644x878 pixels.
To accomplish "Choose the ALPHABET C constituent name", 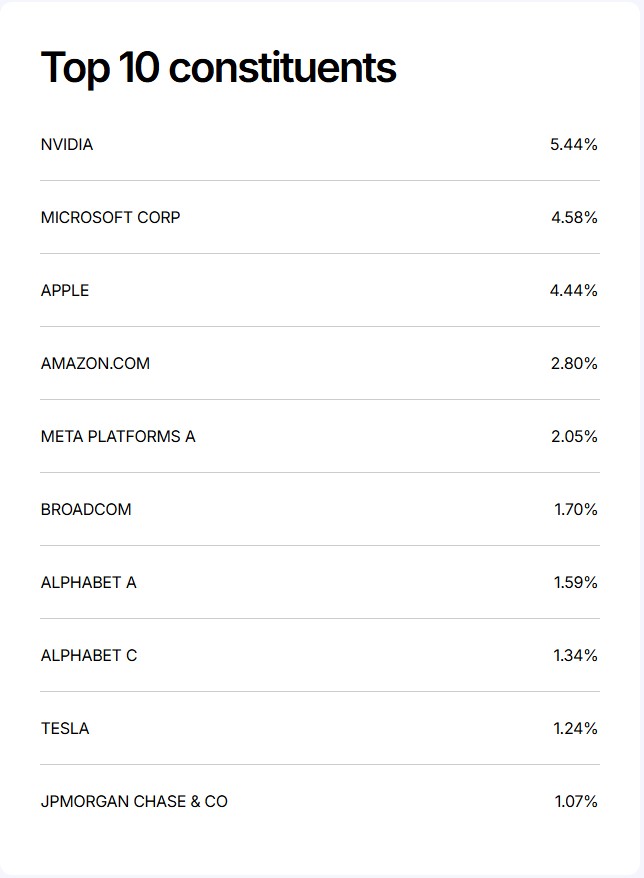I will pos(89,656).
